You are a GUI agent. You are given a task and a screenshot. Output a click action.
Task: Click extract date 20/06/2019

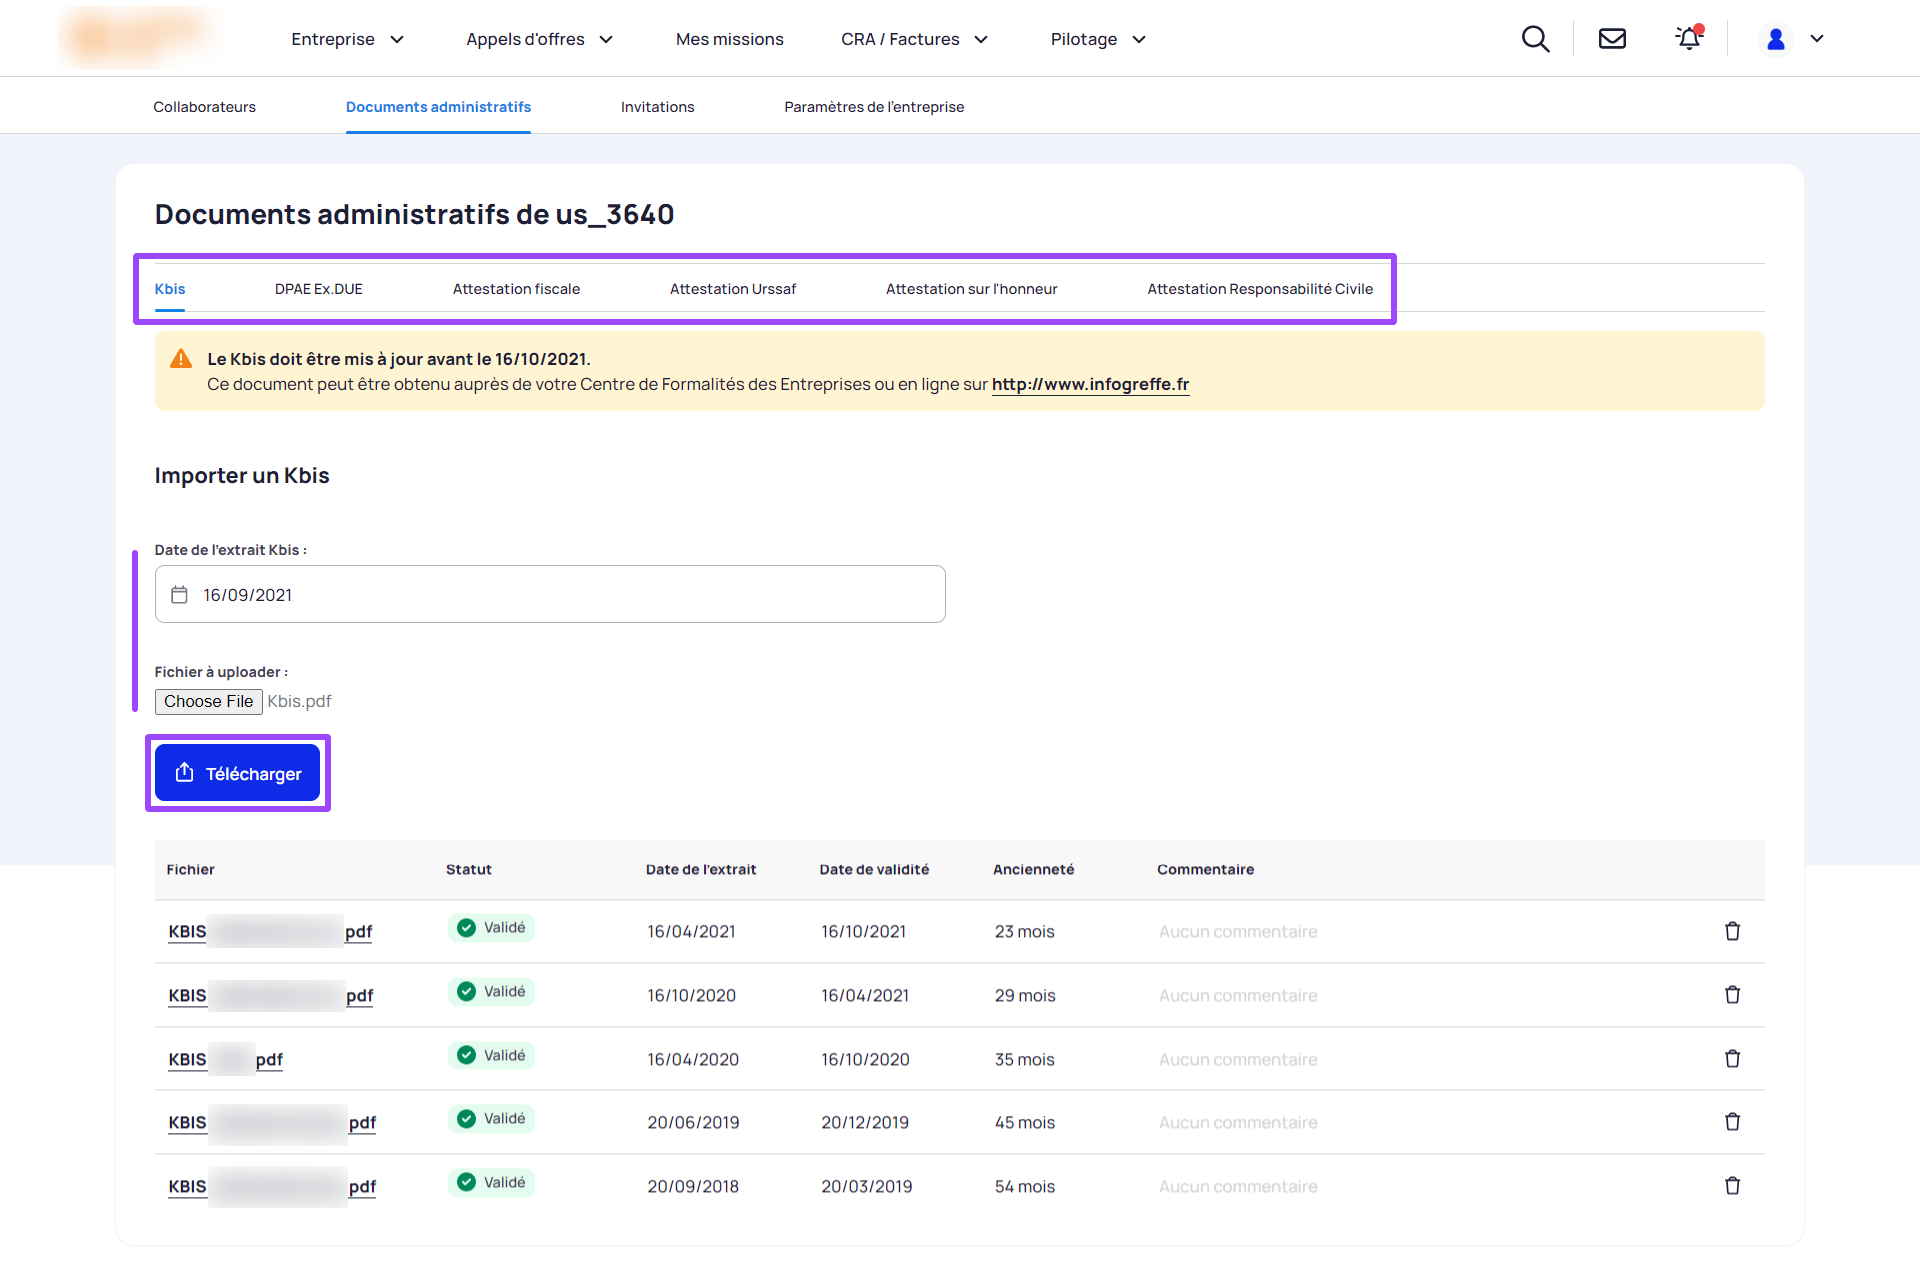click(x=693, y=1123)
